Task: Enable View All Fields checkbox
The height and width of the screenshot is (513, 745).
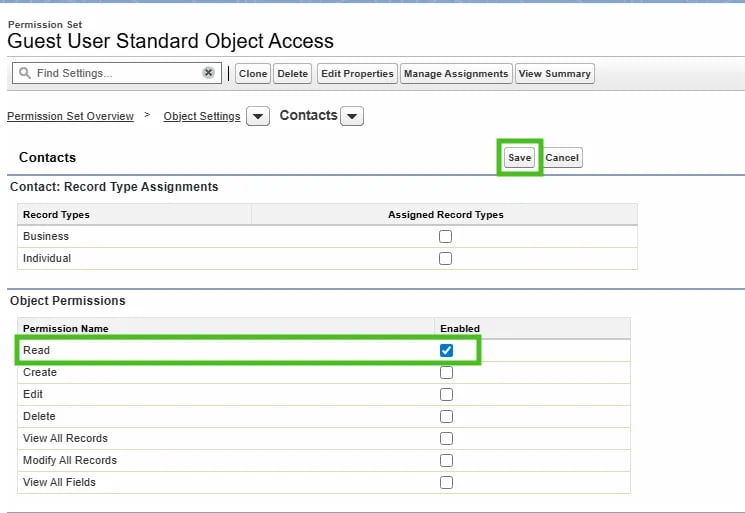Action: pos(446,483)
